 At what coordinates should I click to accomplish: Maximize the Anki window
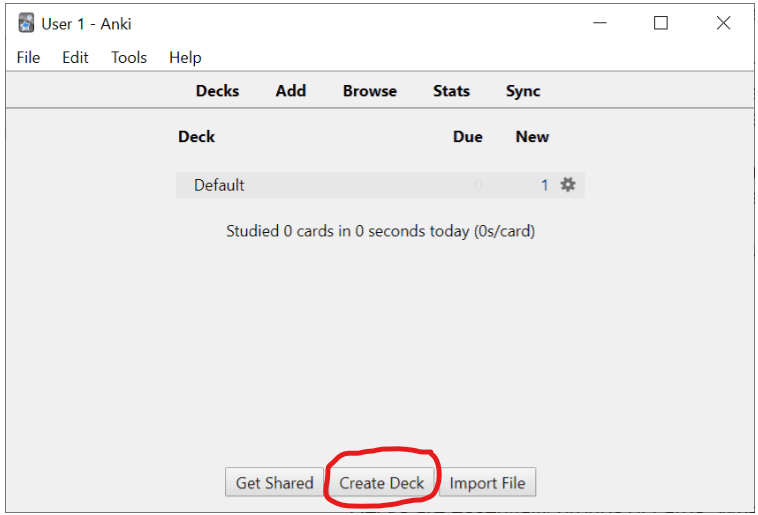click(661, 23)
